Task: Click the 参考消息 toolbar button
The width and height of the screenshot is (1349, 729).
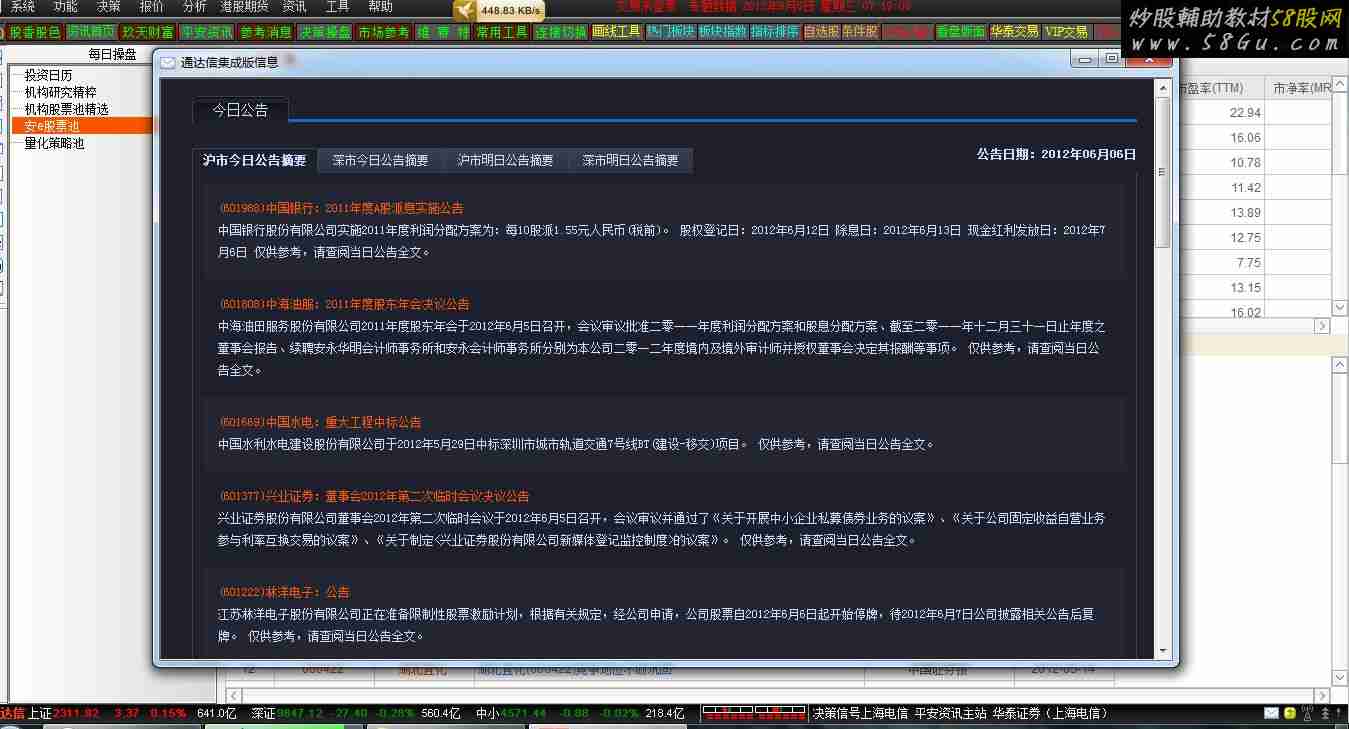Action: tap(266, 32)
